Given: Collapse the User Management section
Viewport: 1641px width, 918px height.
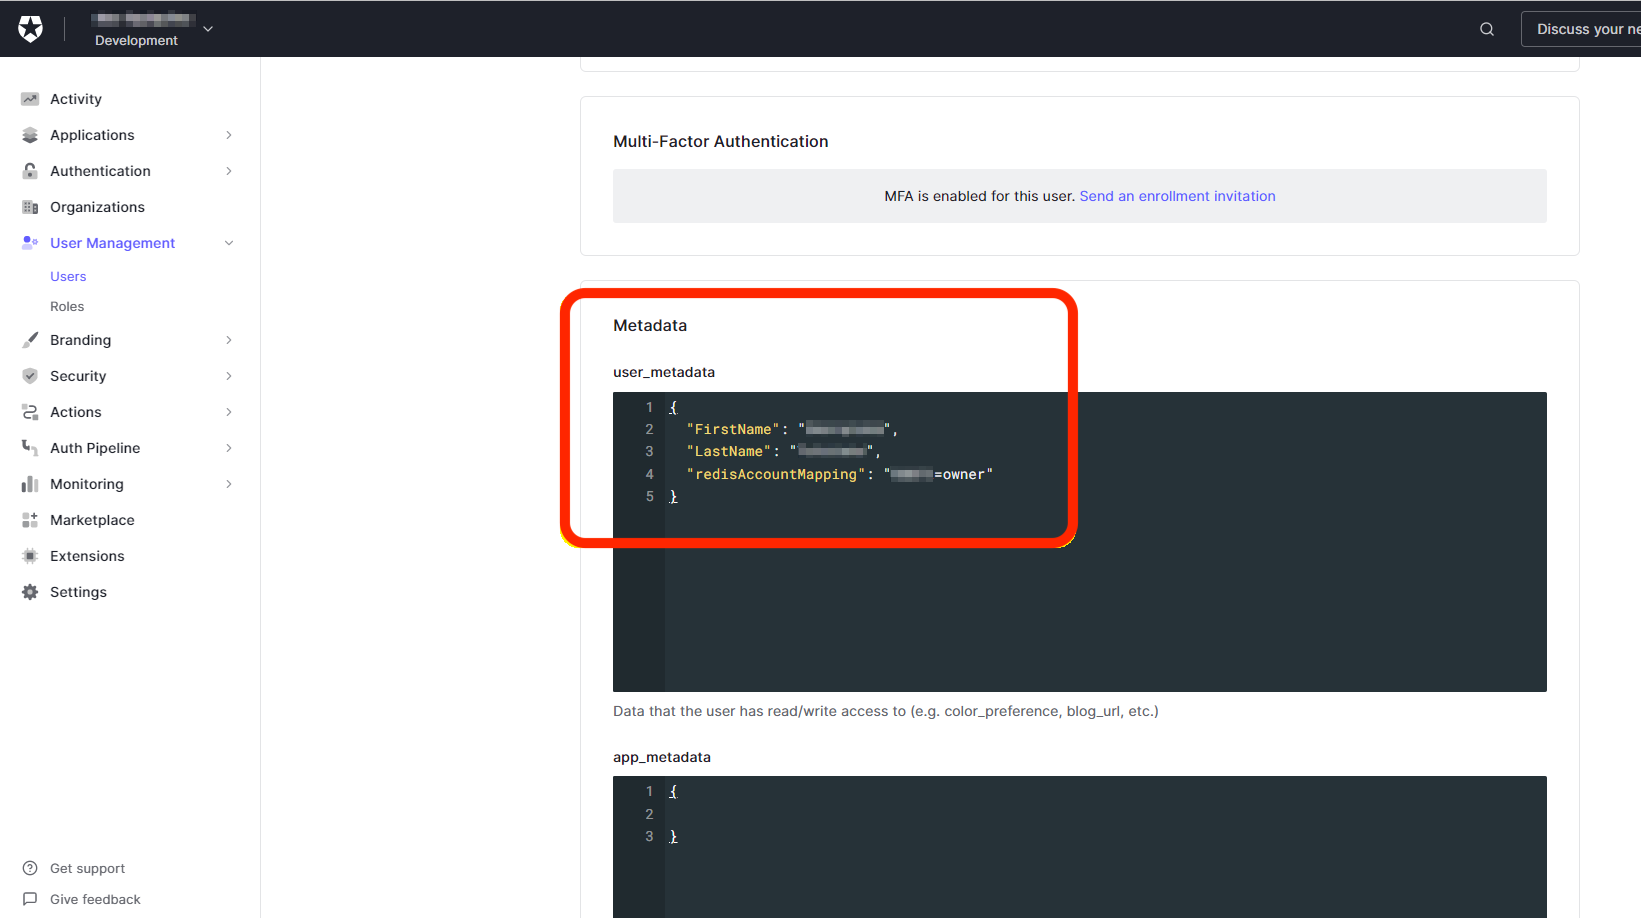Looking at the screenshot, I should tap(229, 243).
